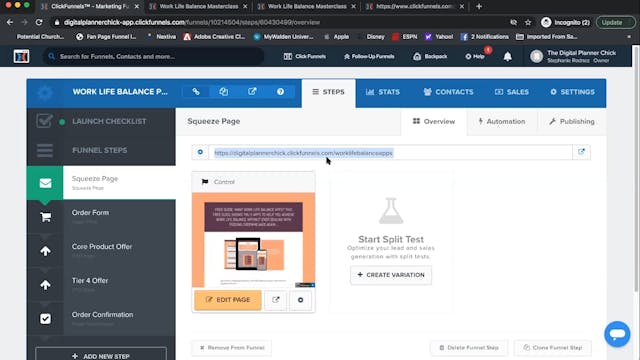Image resolution: width=640 pixels, height=360 pixels.
Task: Open the ClickFunnels home logo
Action: pyautogui.click(x=21, y=56)
